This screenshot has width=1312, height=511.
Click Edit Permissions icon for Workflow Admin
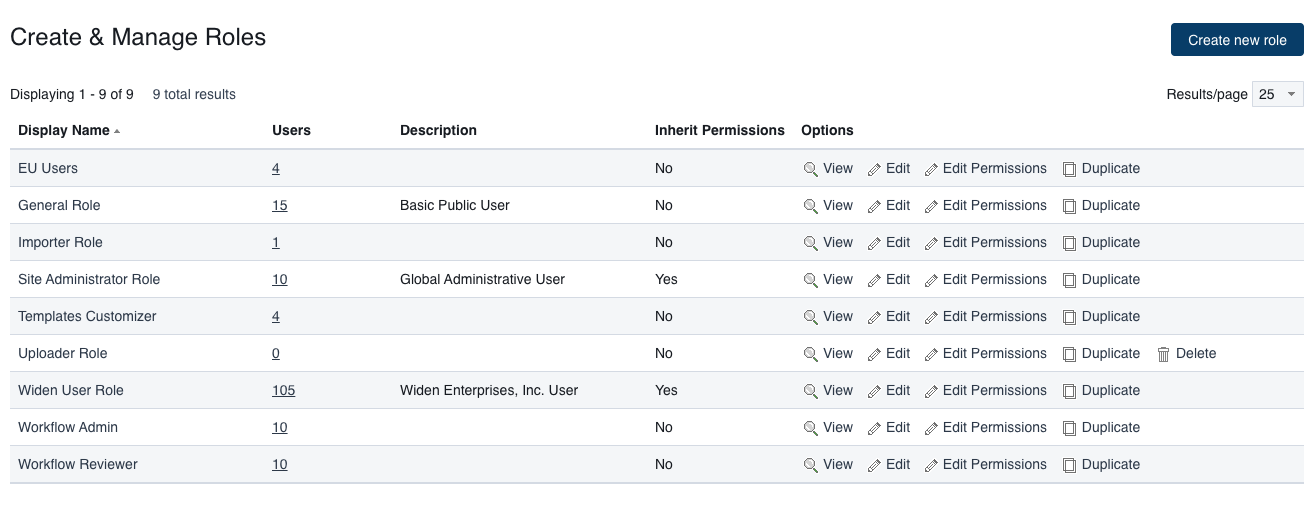pos(931,428)
